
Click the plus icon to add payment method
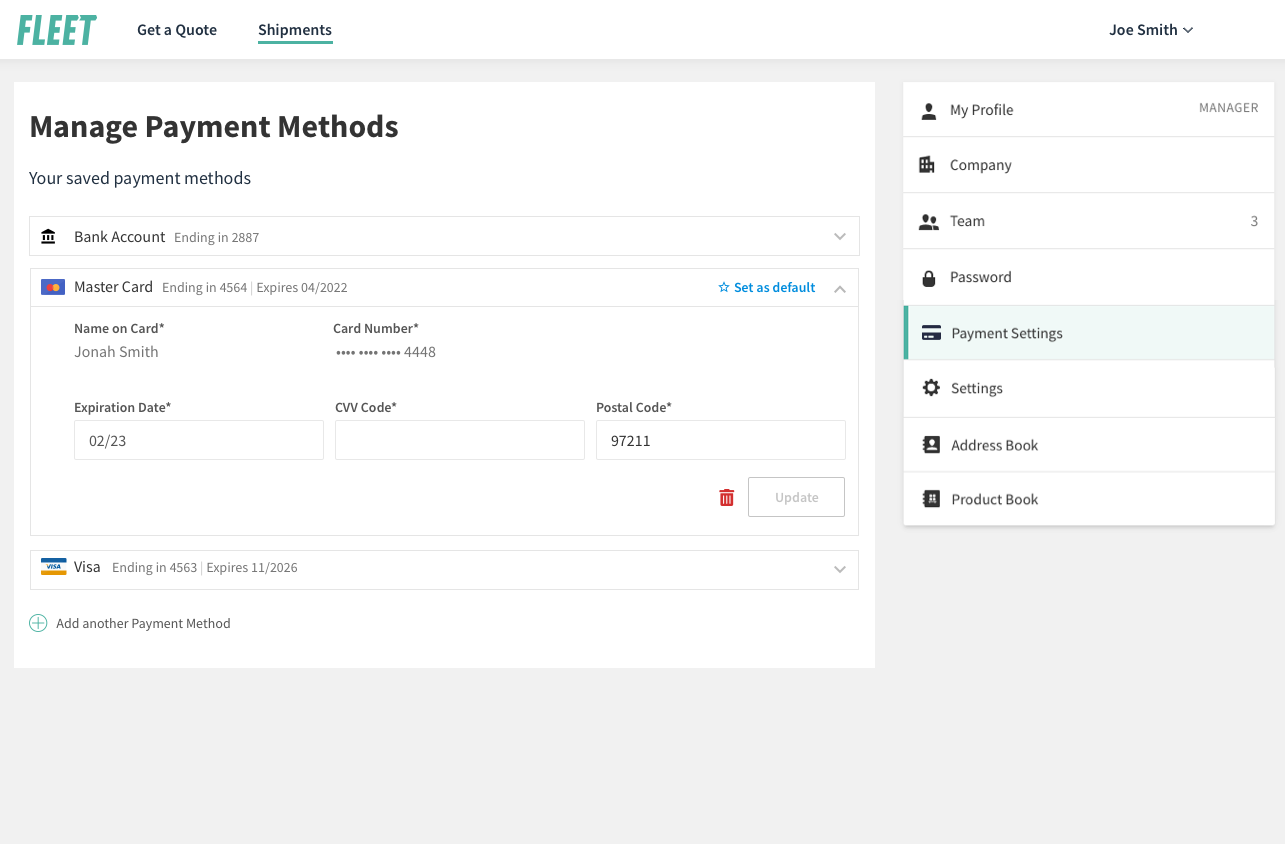pyautogui.click(x=38, y=623)
